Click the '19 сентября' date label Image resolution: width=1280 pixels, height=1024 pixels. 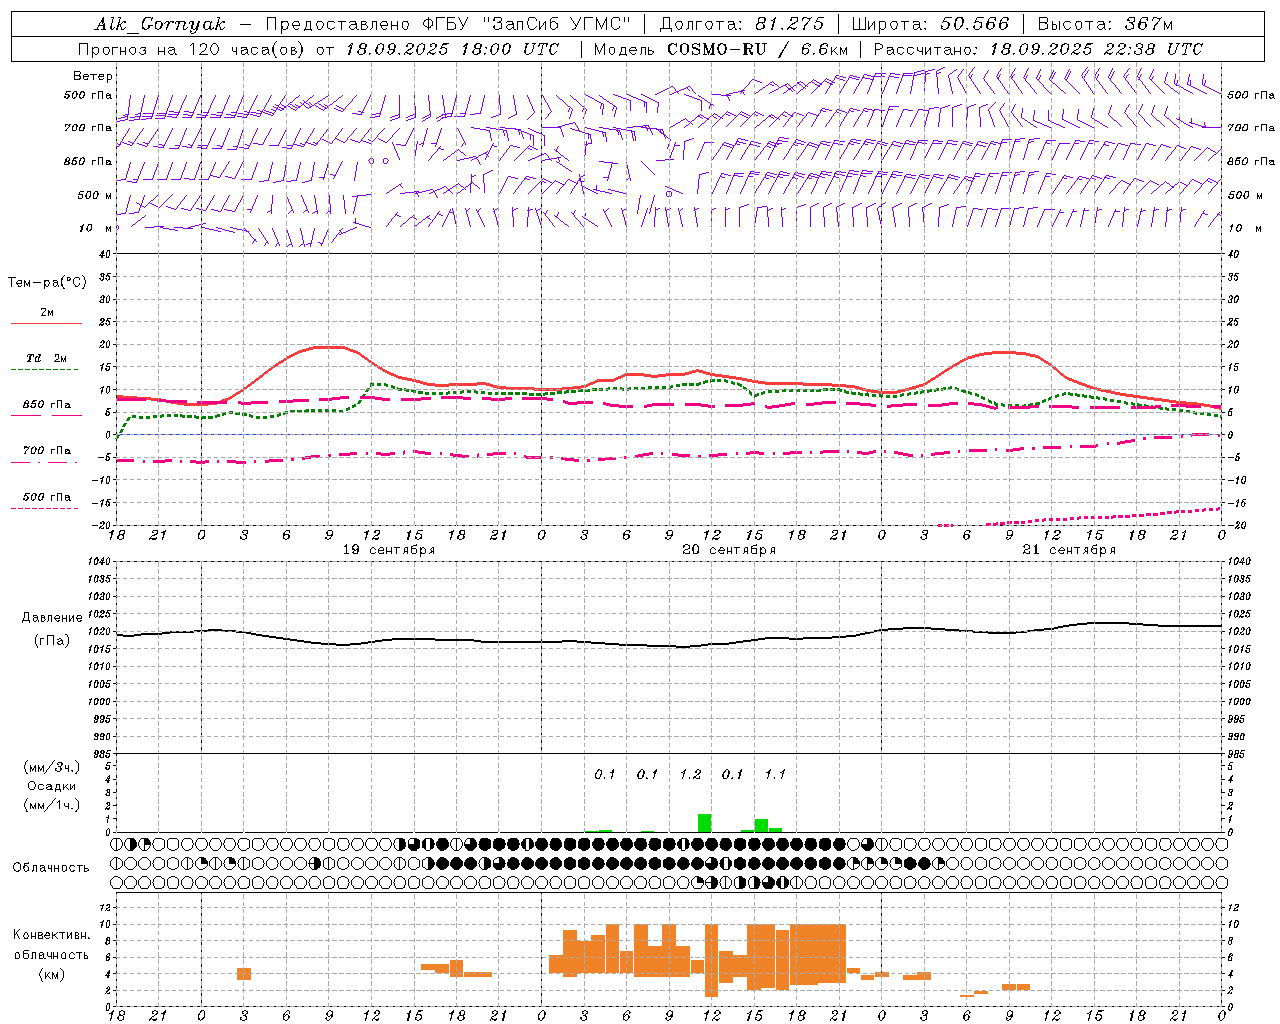tap(389, 550)
